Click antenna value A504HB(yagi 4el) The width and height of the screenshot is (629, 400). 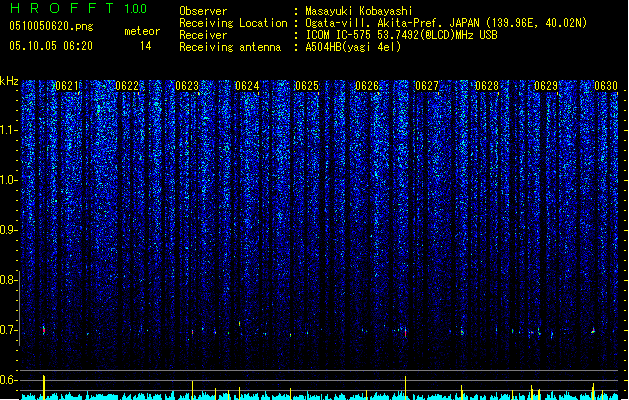tap(353, 47)
